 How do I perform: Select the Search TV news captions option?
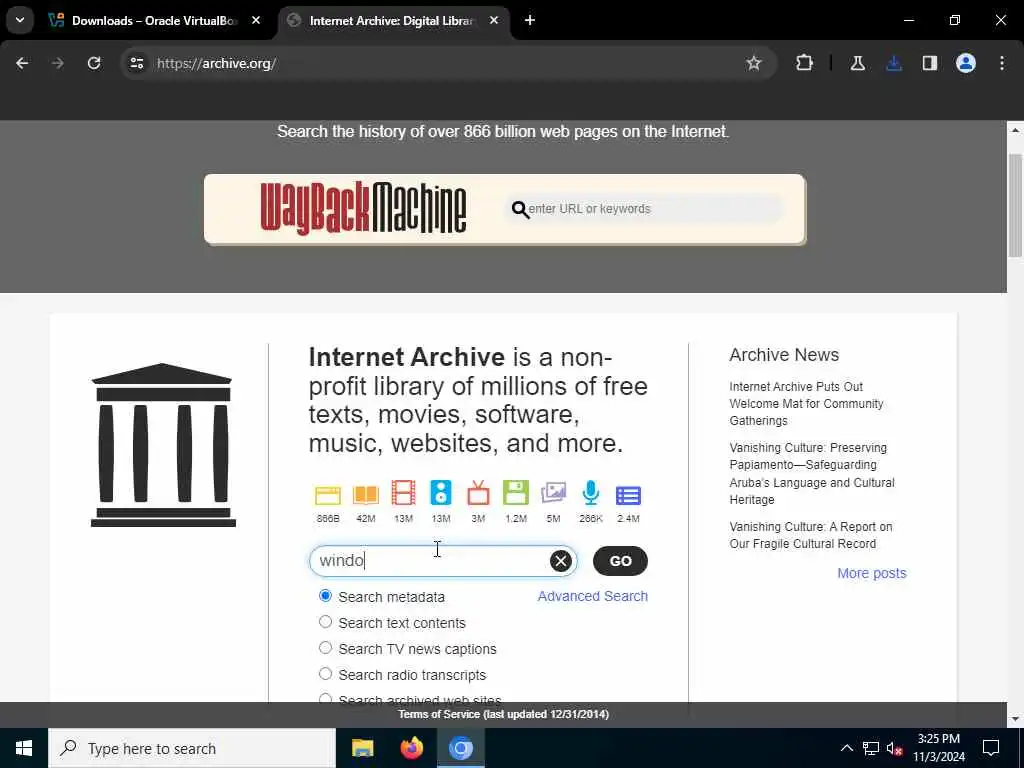pyautogui.click(x=325, y=648)
